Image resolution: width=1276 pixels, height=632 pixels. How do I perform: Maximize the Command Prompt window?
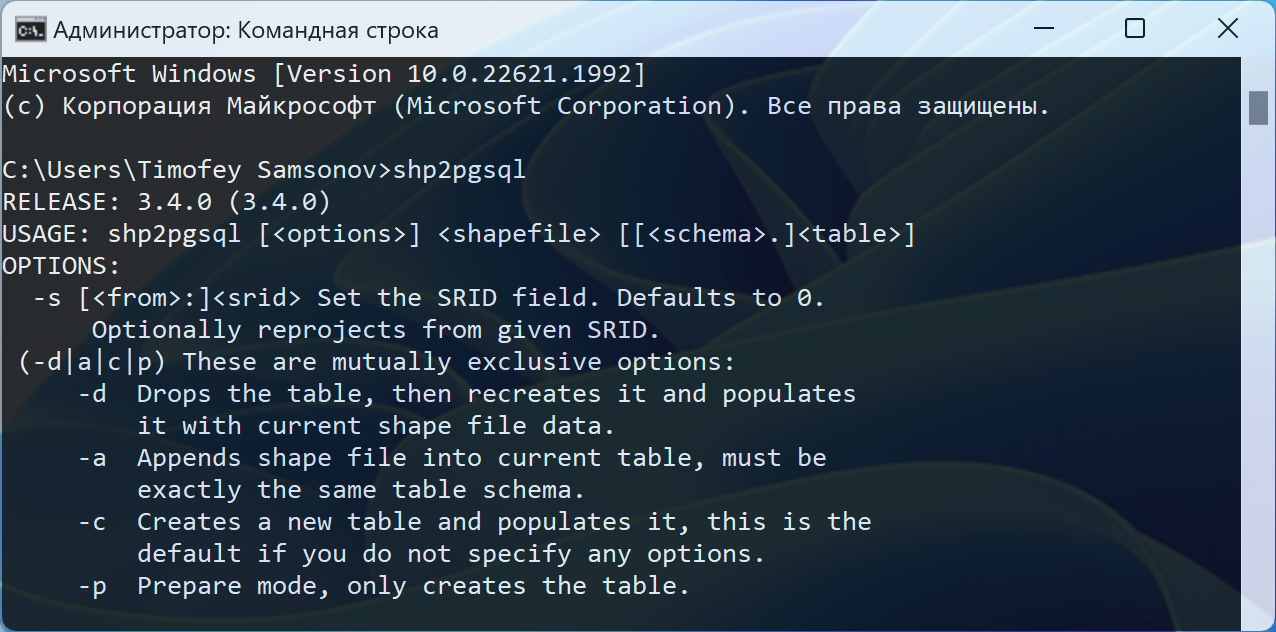pyautogui.click(x=1134, y=29)
